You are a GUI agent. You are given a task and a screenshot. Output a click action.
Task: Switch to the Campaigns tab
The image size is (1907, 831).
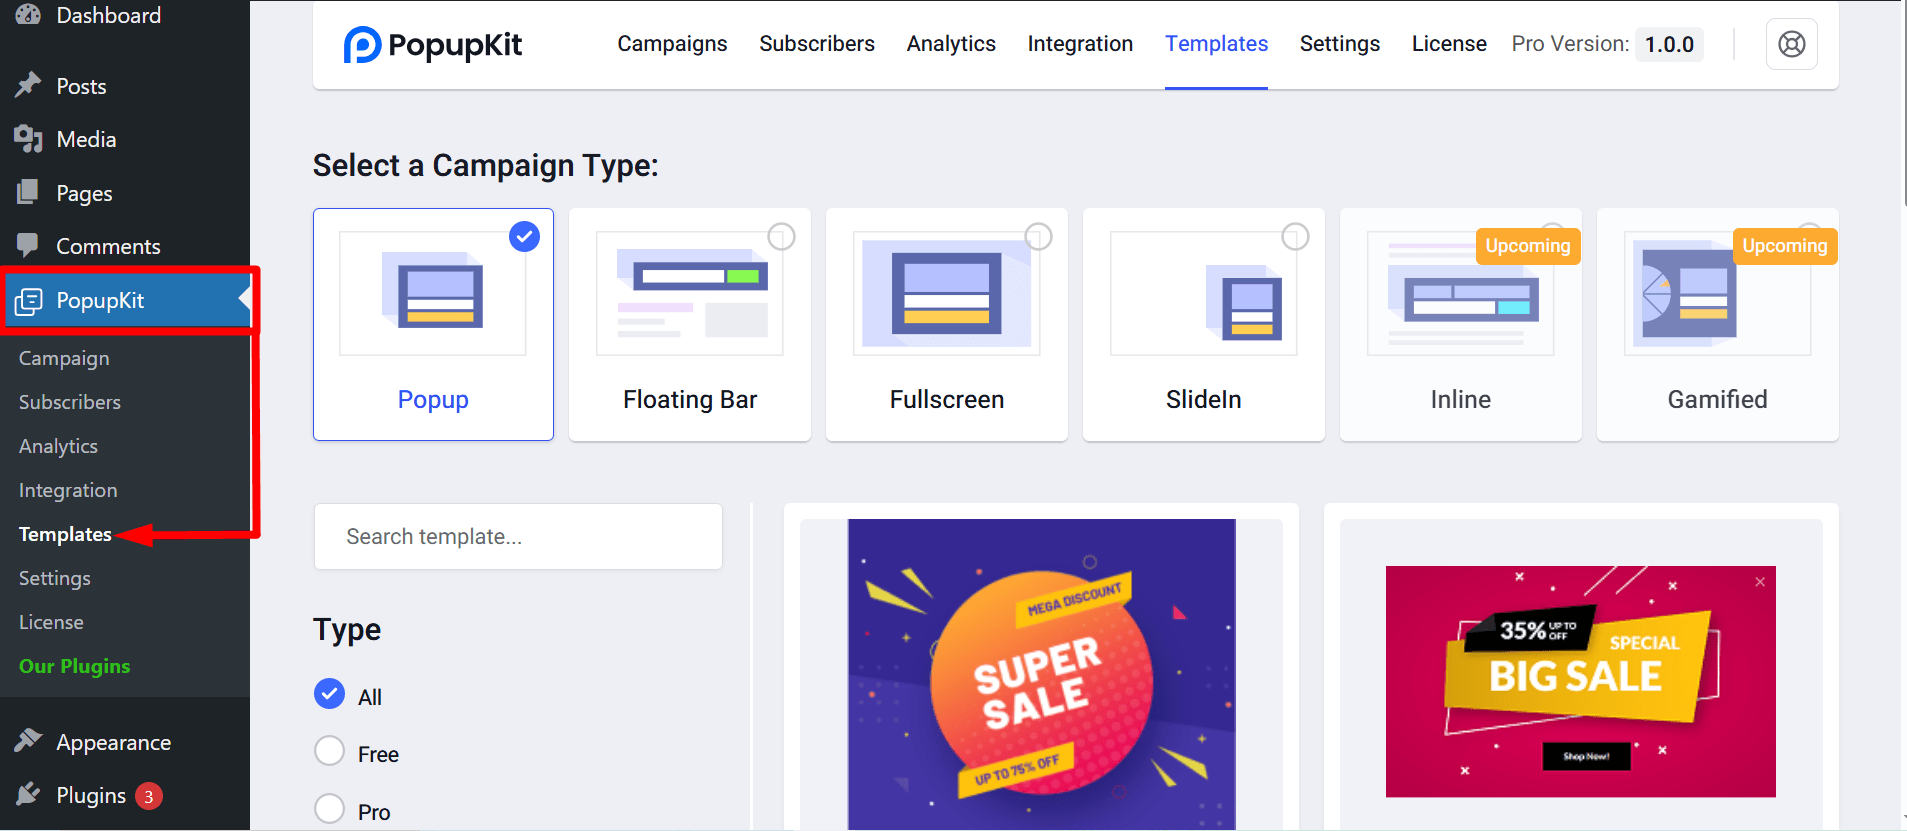click(672, 44)
